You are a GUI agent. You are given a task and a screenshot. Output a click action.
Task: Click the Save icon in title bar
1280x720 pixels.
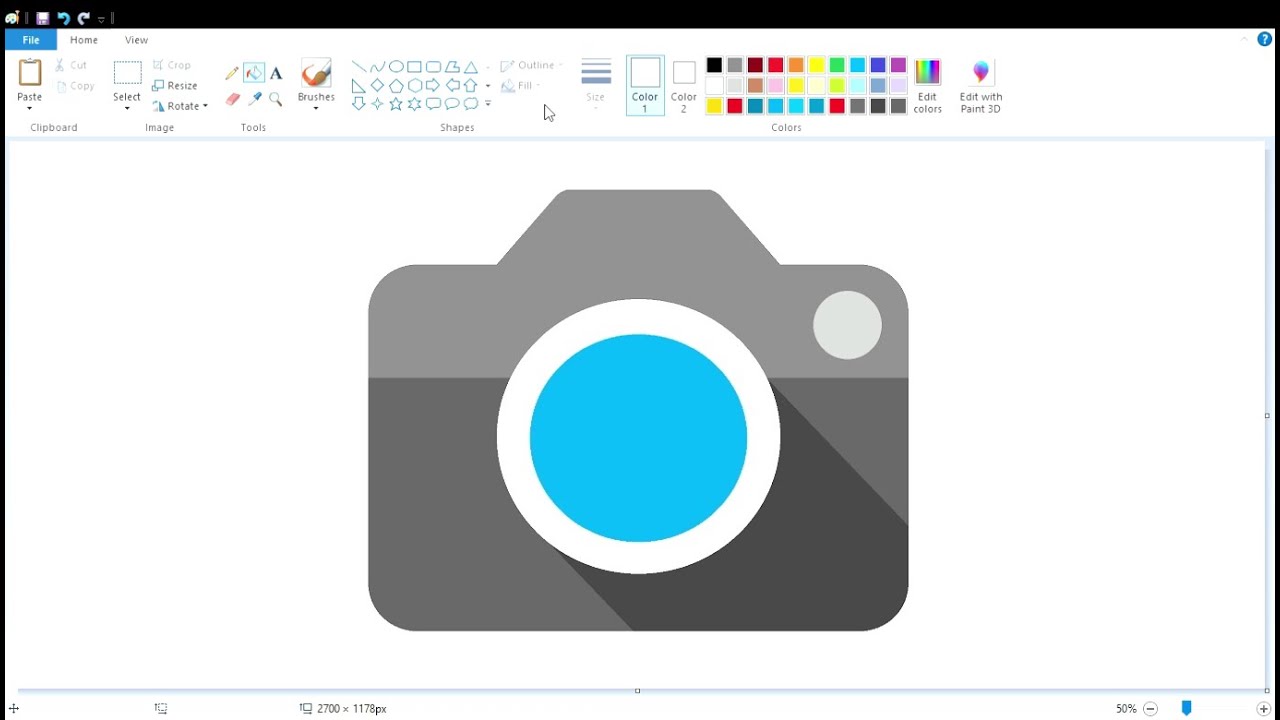coord(42,18)
